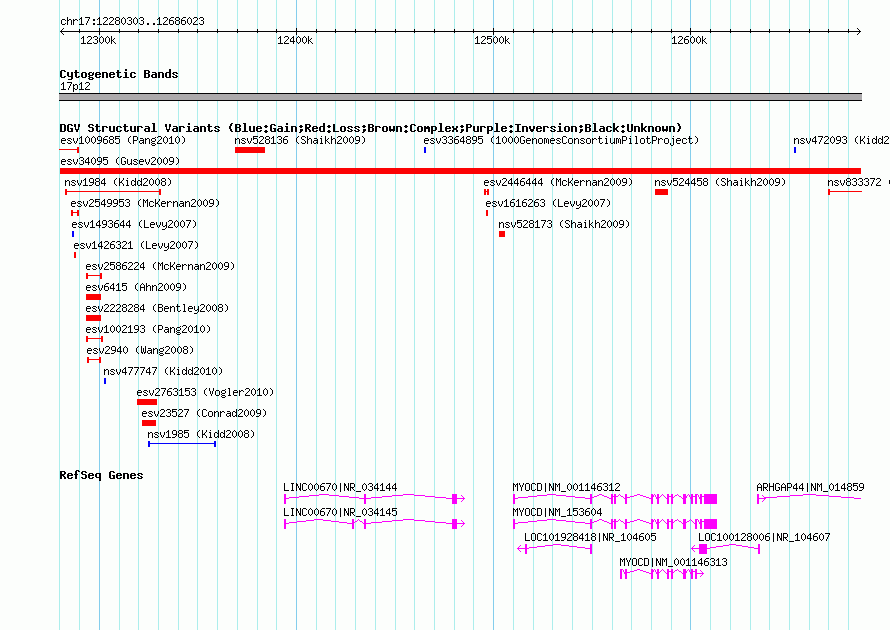Image resolution: width=890 pixels, height=630 pixels.
Task: Select esv2586224 (McKernan2009) label
Action: coord(160,266)
